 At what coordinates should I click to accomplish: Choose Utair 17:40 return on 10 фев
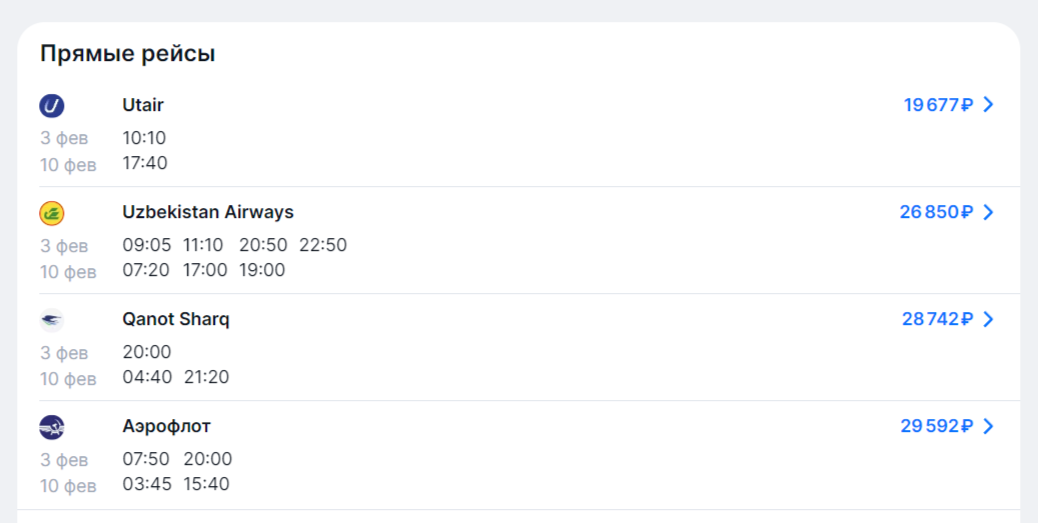pyautogui.click(x=145, y=163)
